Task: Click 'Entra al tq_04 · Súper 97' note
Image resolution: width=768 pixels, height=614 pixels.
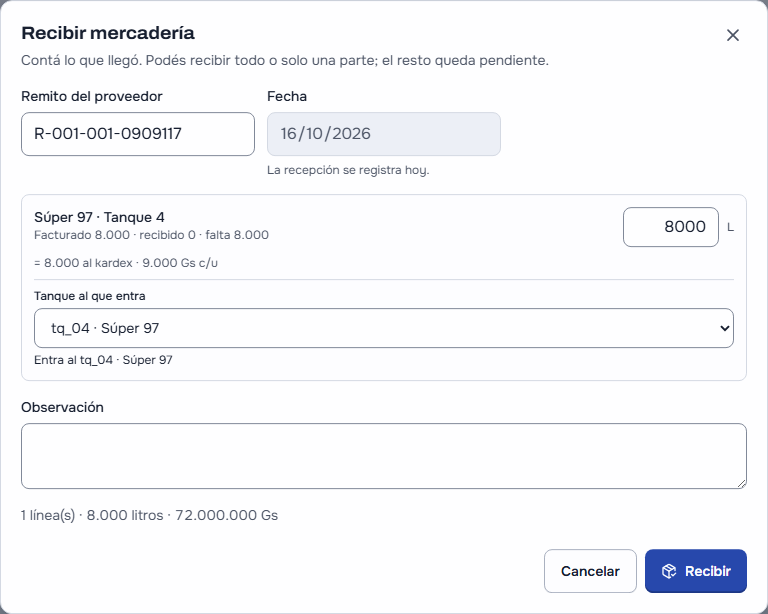Action: coord(103,360)
